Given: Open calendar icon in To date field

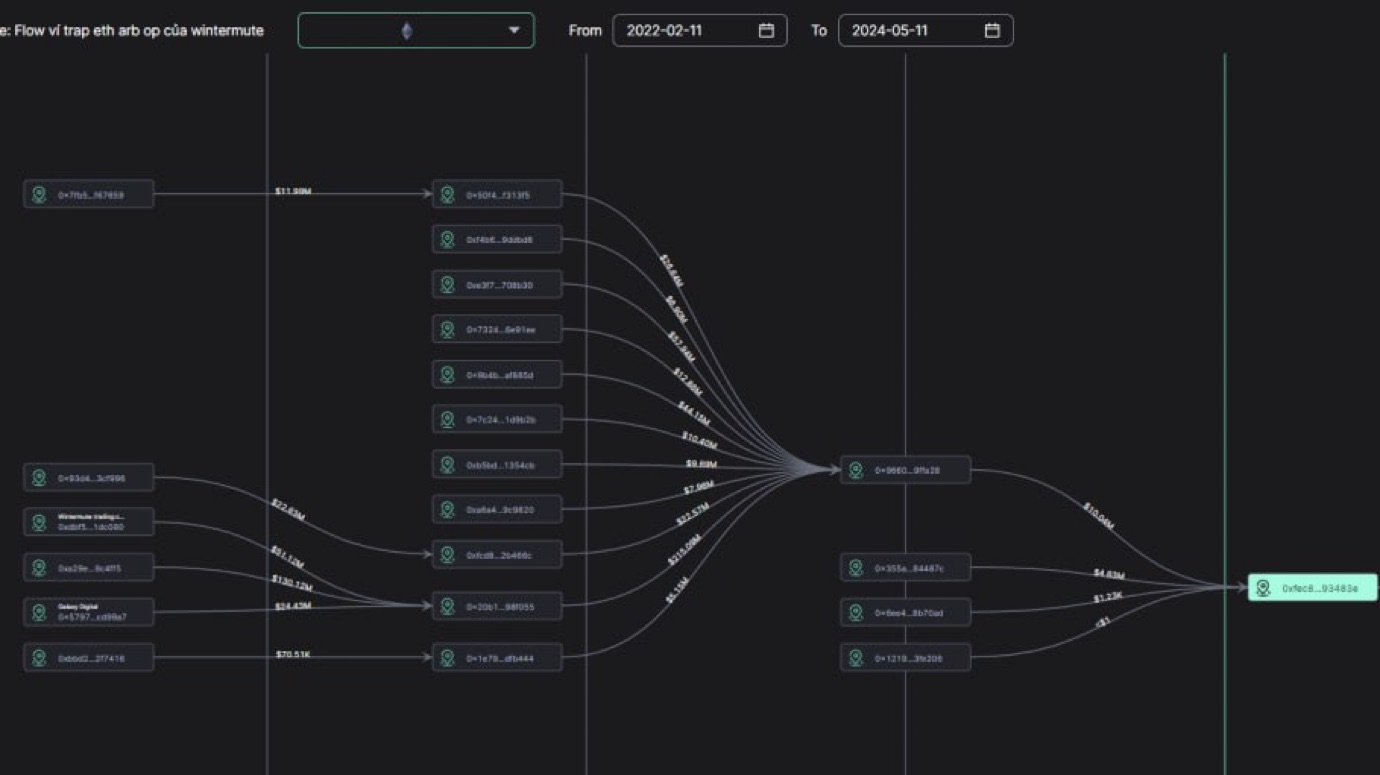Looking at the screenshot, I should point(991,31).
